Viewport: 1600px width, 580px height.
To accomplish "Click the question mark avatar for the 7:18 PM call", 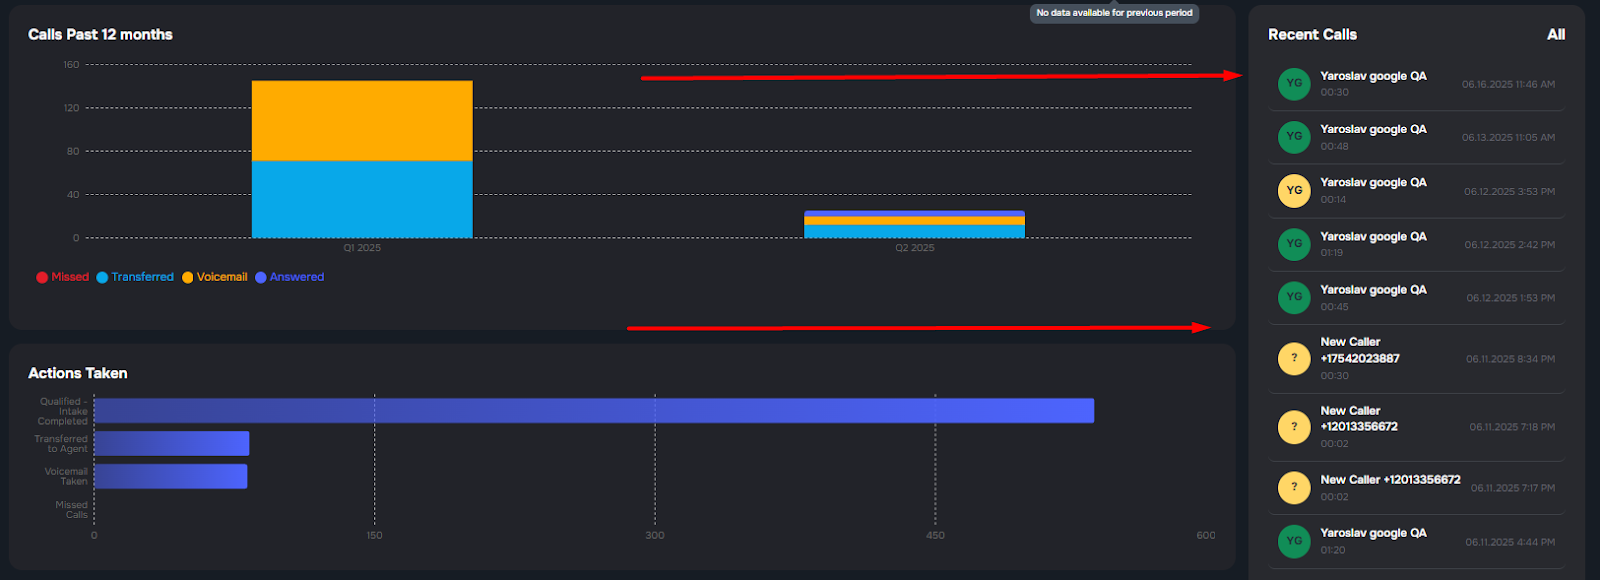I will 1294,427.
